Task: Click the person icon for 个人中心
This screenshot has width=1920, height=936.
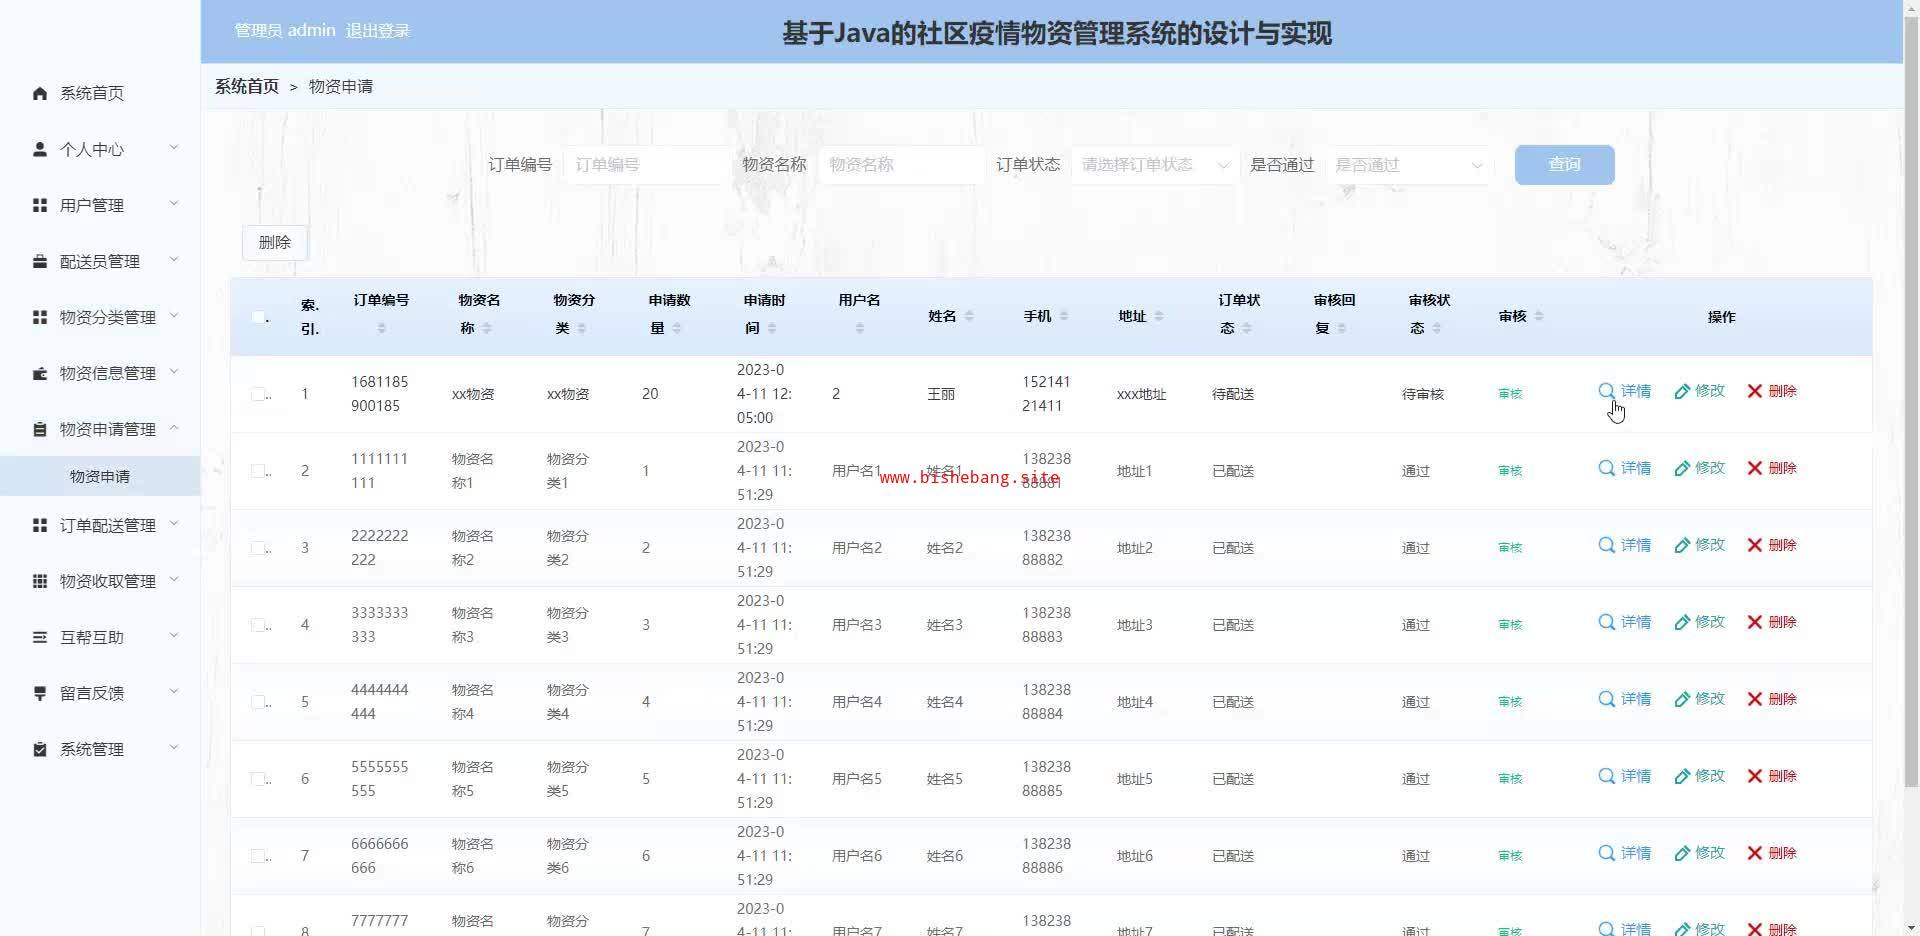Action: tap(40, 149)
